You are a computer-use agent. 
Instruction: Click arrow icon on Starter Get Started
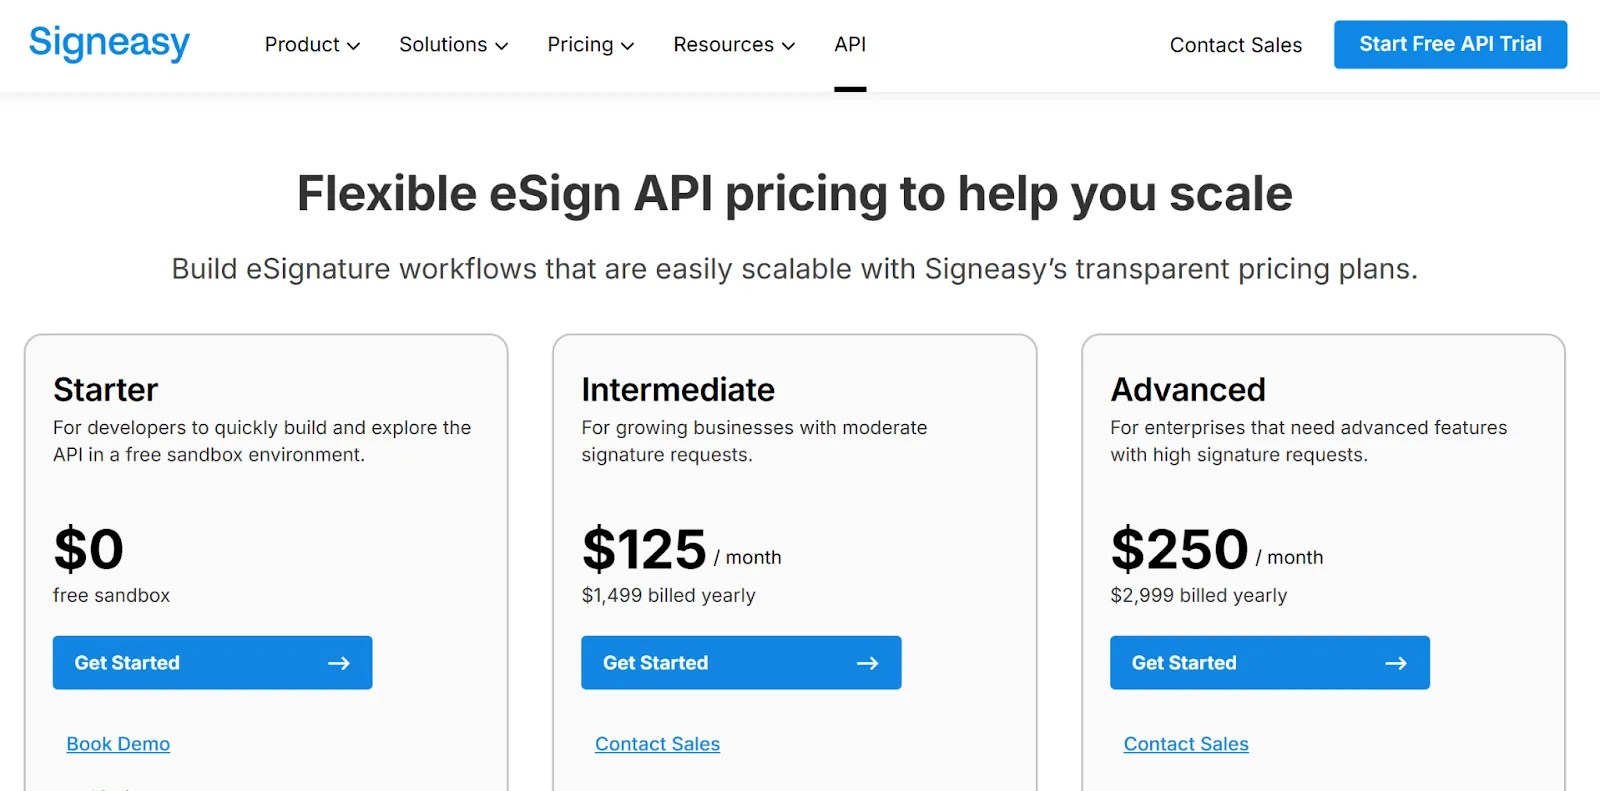point(339,663)
